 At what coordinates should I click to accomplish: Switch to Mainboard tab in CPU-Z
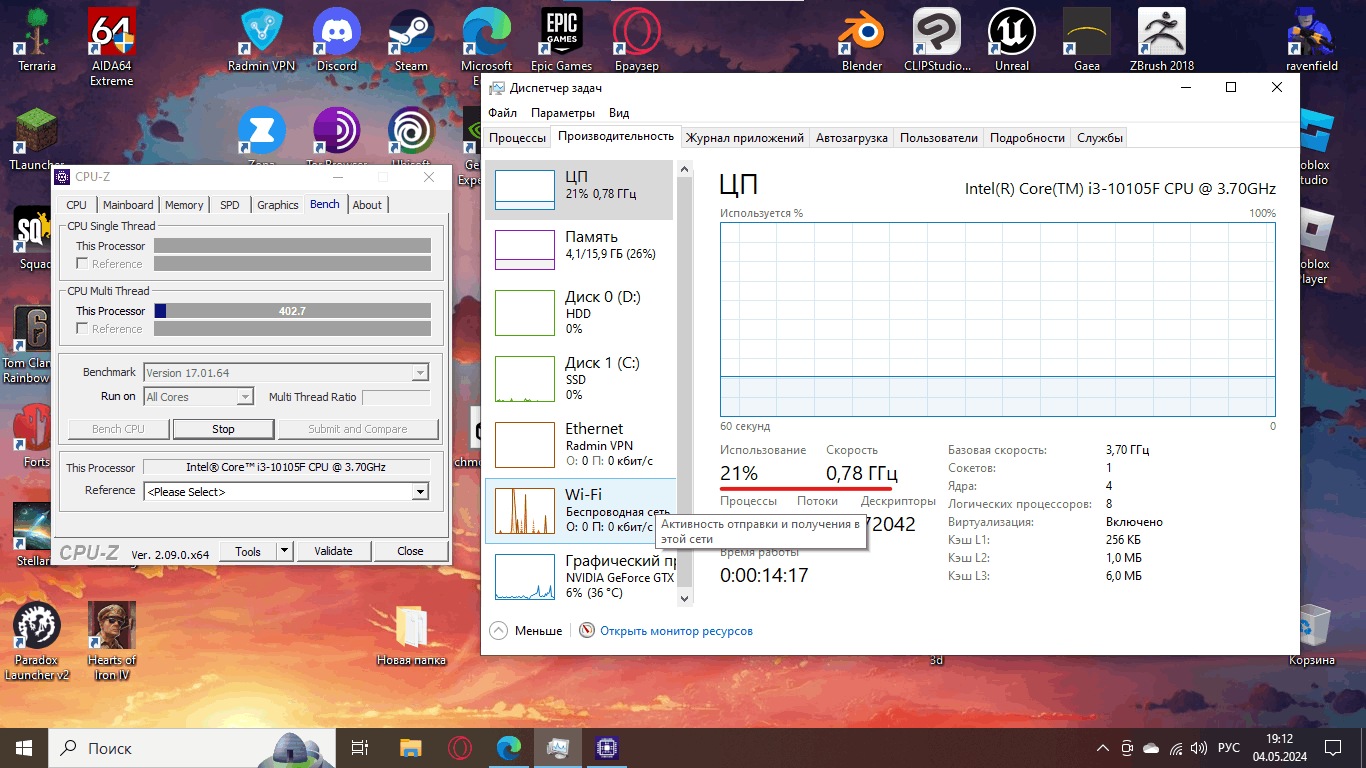128,205
